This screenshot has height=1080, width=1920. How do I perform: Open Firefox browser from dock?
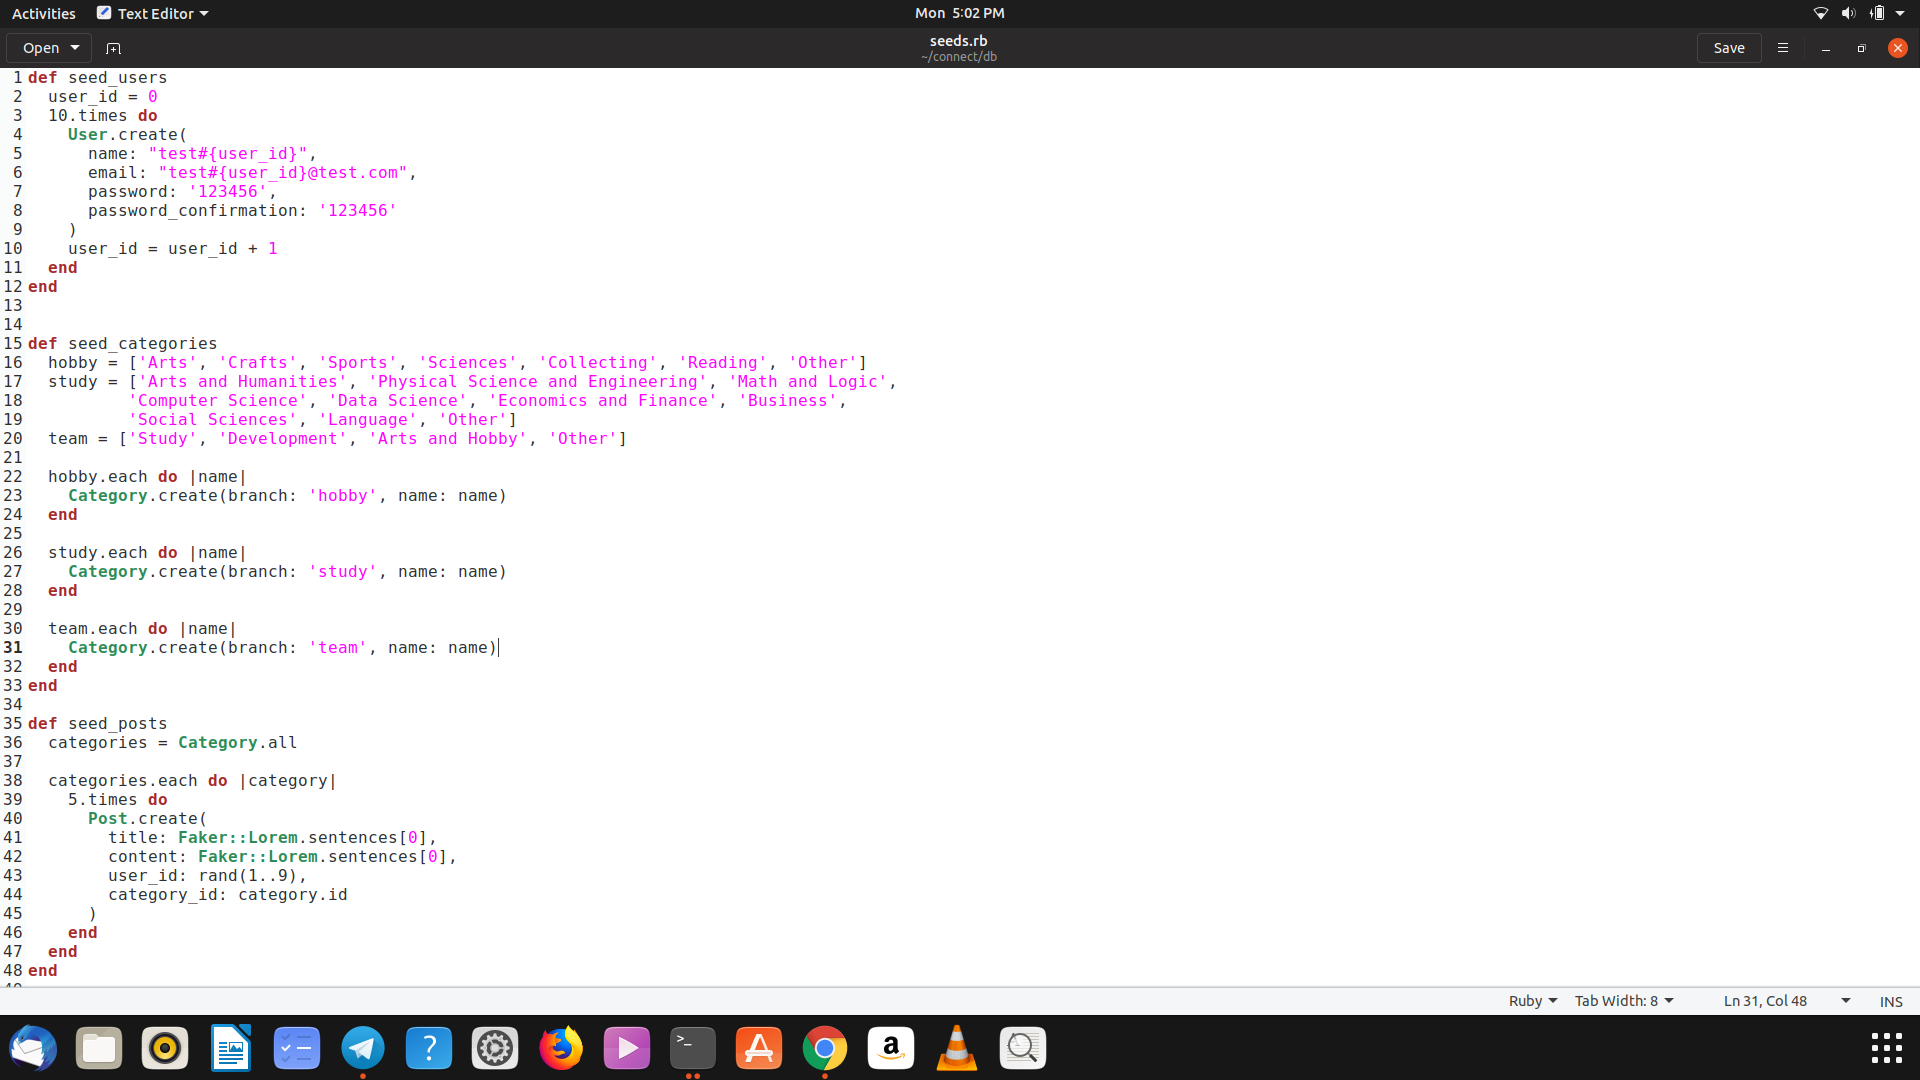[560, 1048]
